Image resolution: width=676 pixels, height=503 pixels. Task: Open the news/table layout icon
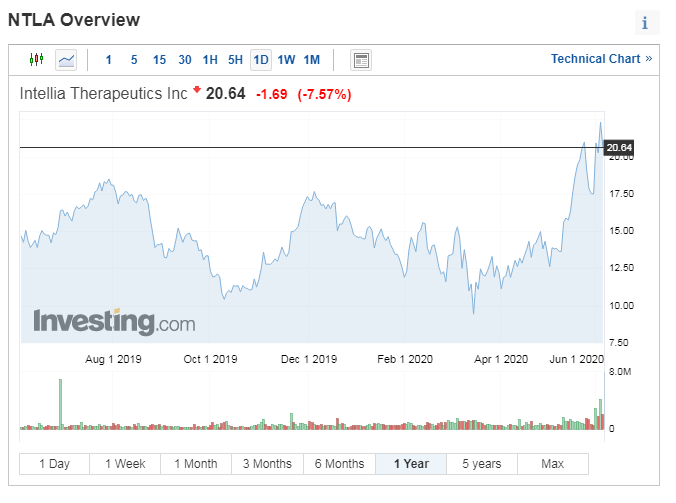(x=361, y=60)
